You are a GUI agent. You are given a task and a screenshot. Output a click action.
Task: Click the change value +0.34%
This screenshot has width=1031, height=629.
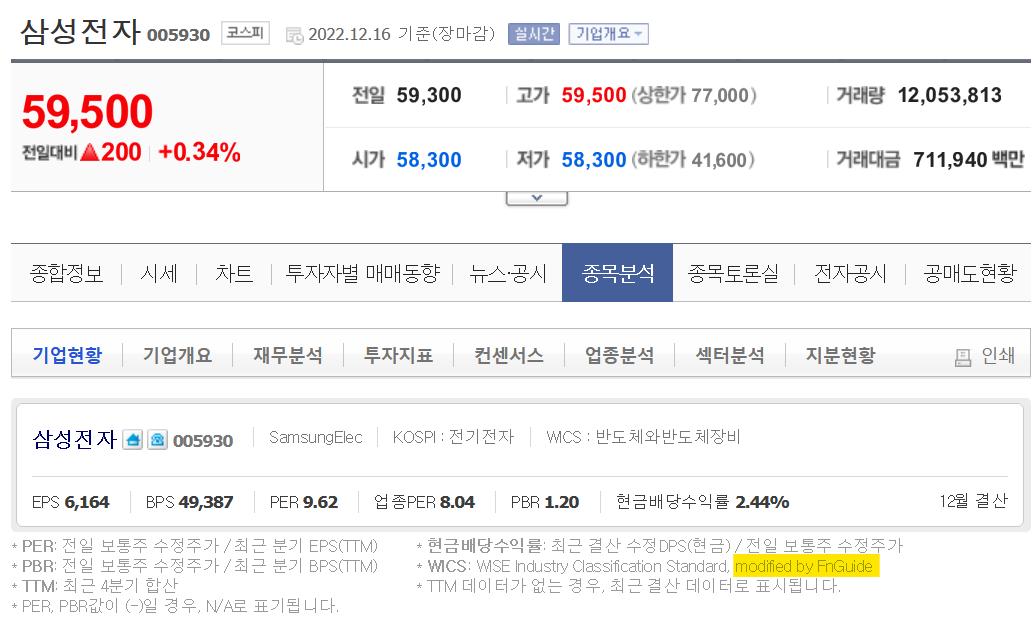(199, 152)
